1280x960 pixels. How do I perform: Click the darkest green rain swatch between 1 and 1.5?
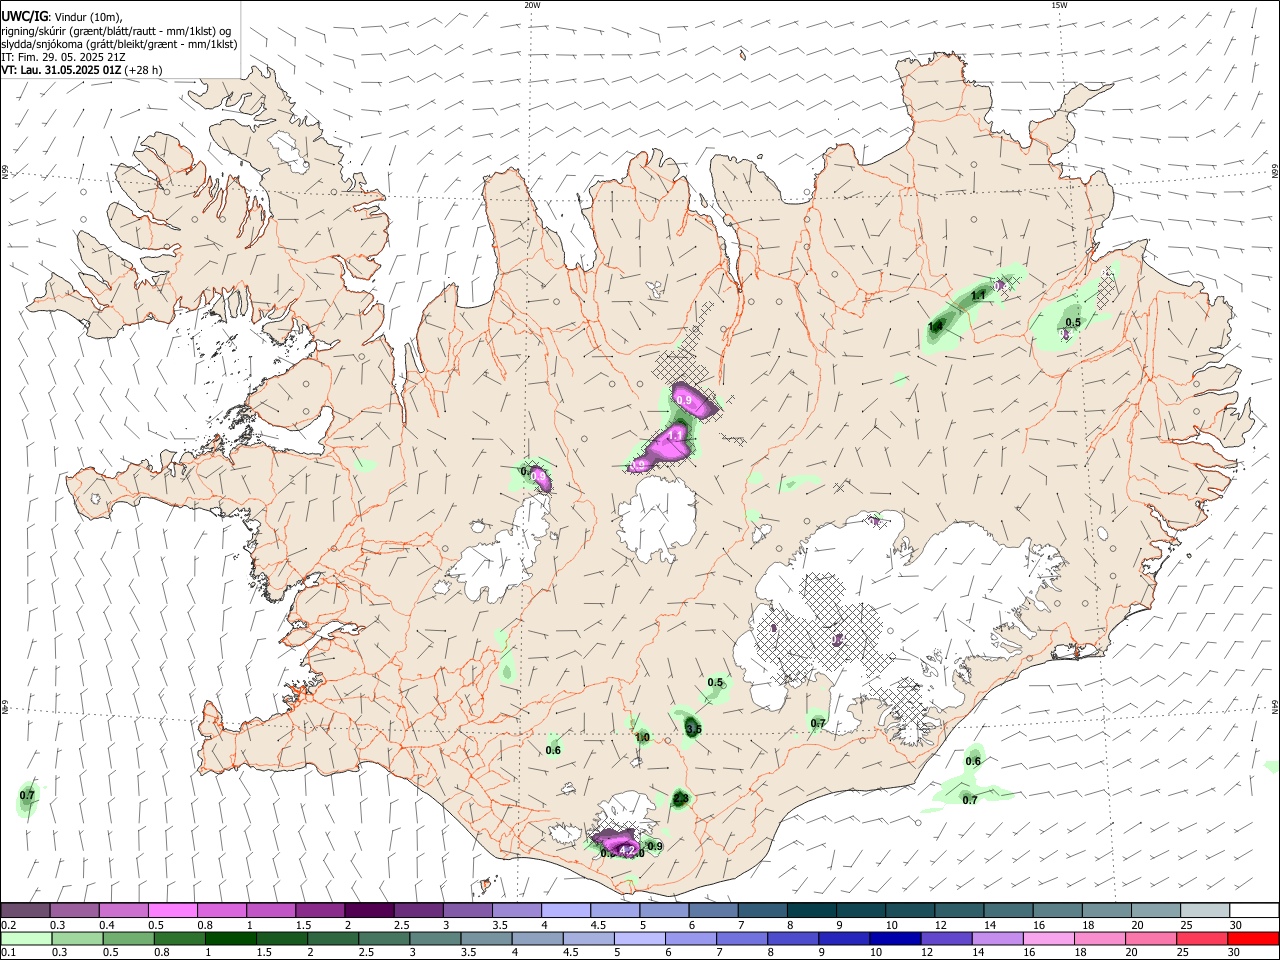(x=231, y=938)
